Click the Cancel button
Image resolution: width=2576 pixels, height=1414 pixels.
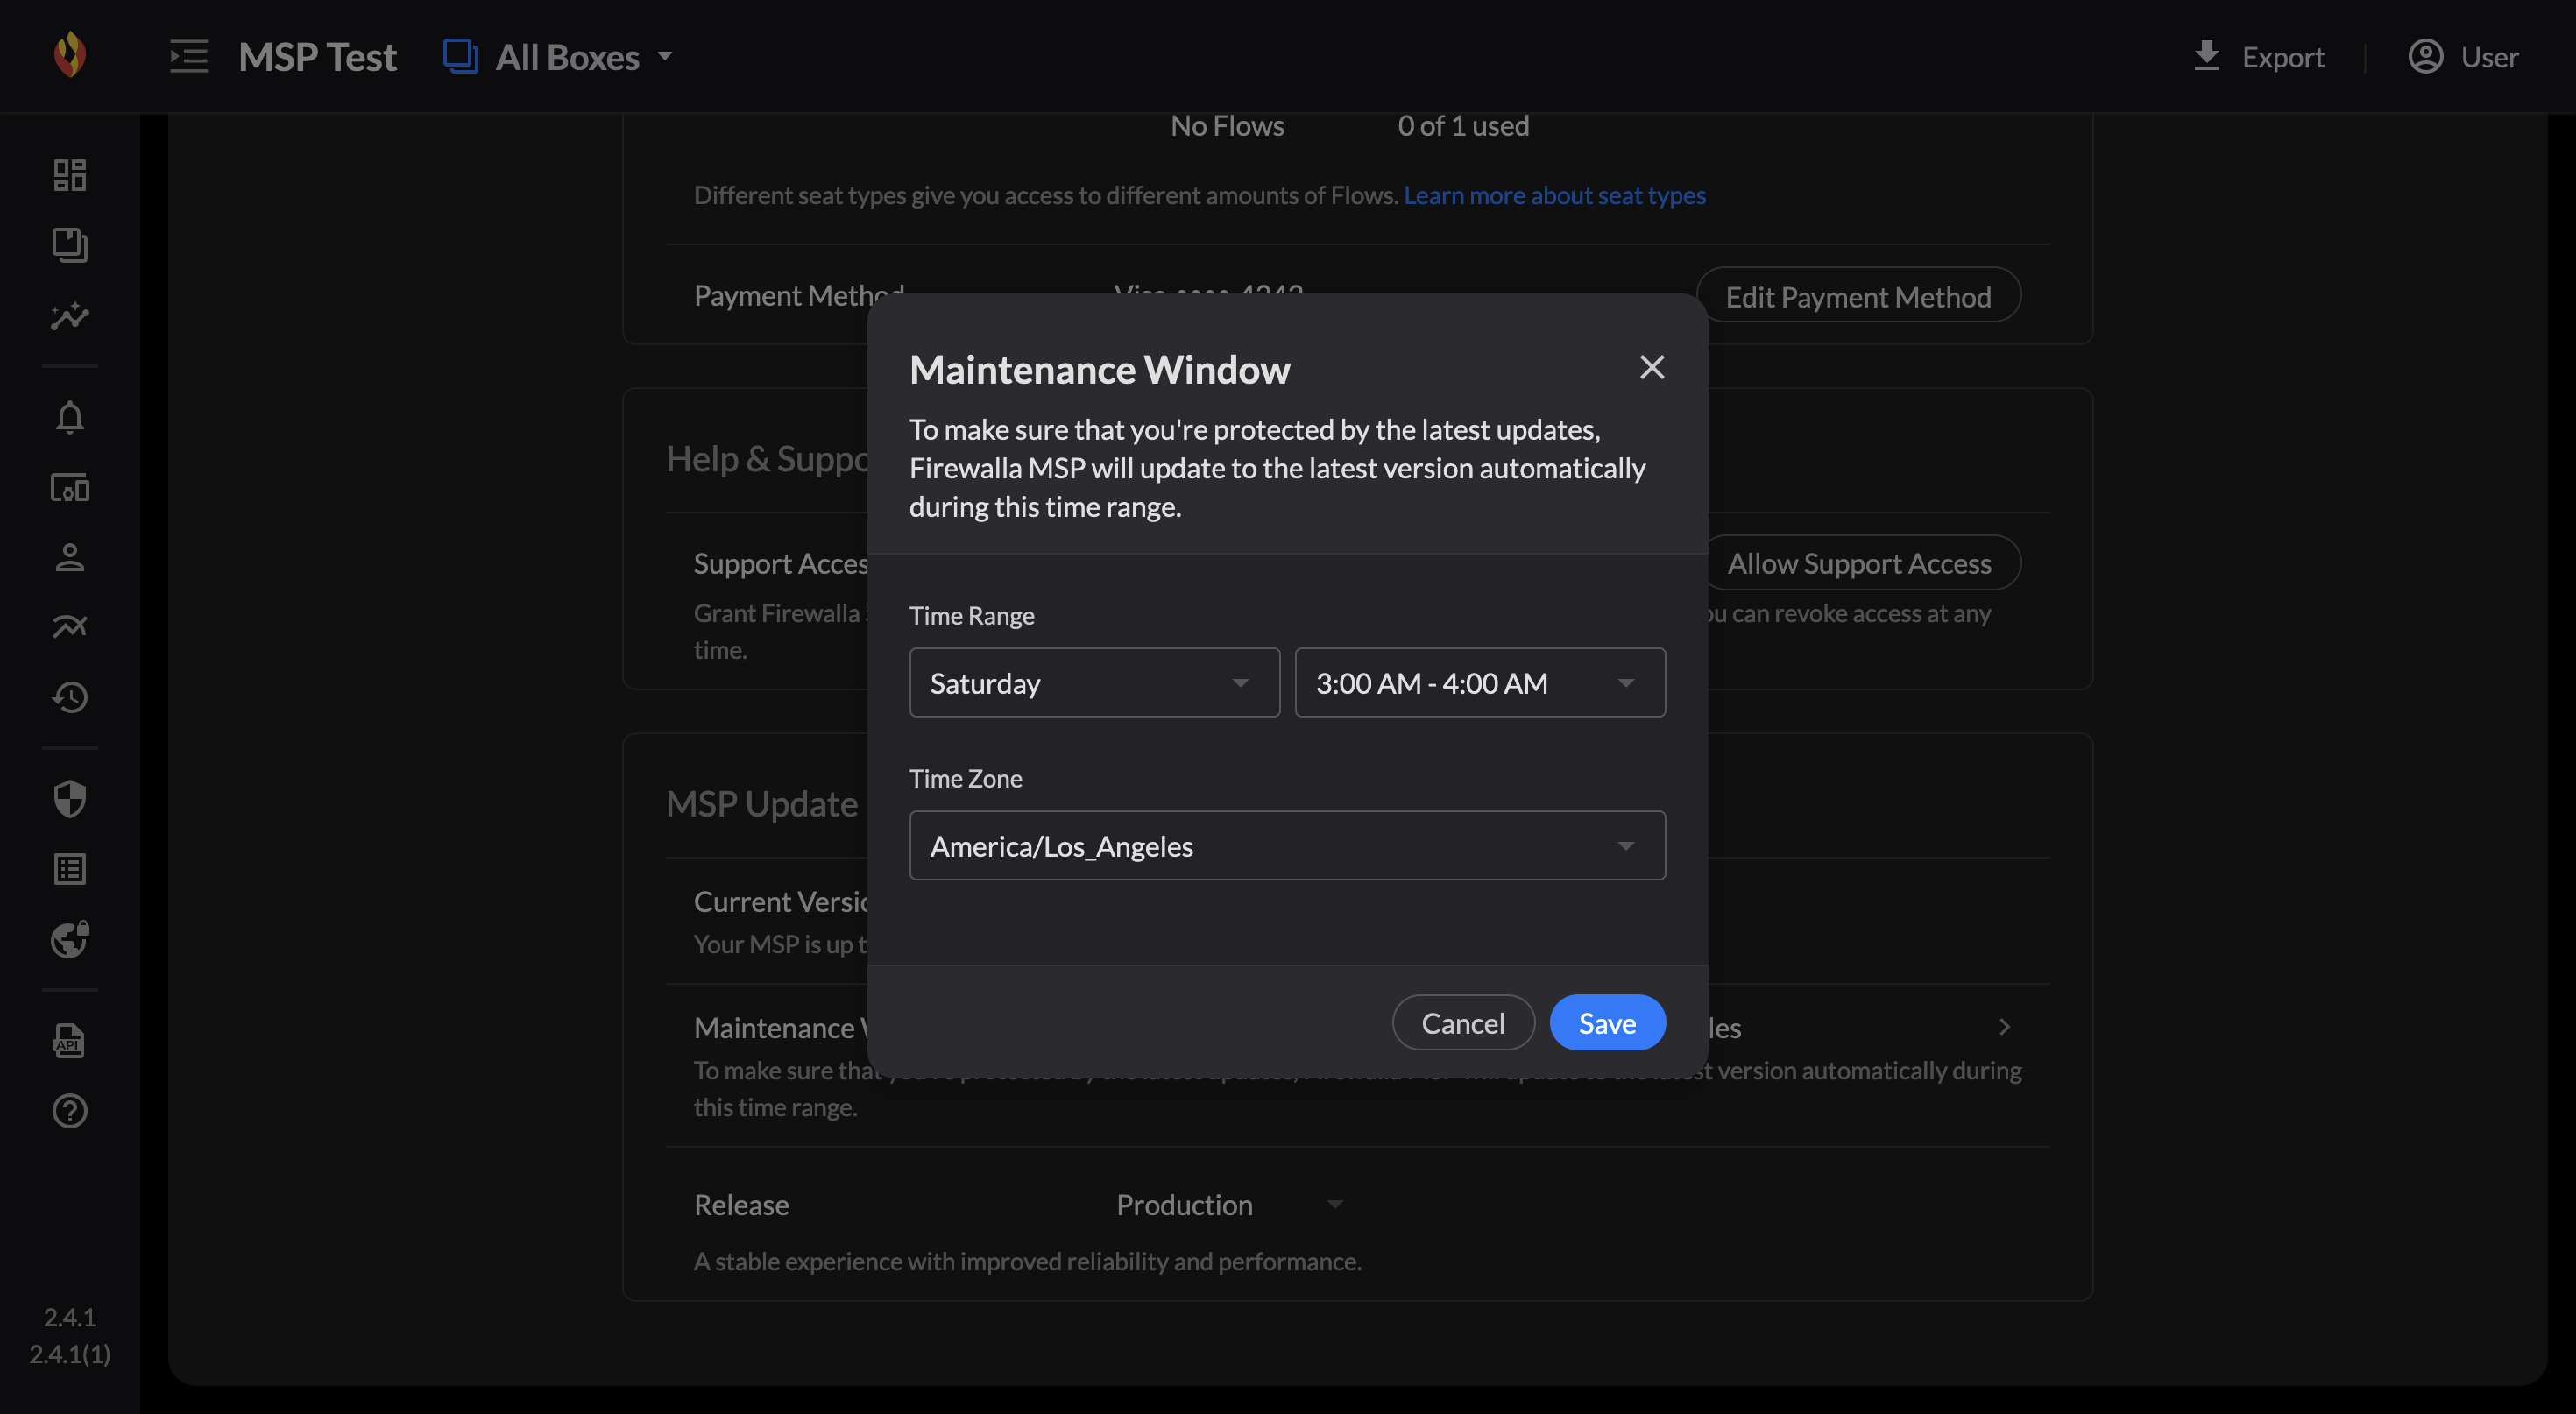[1463, 1023]
